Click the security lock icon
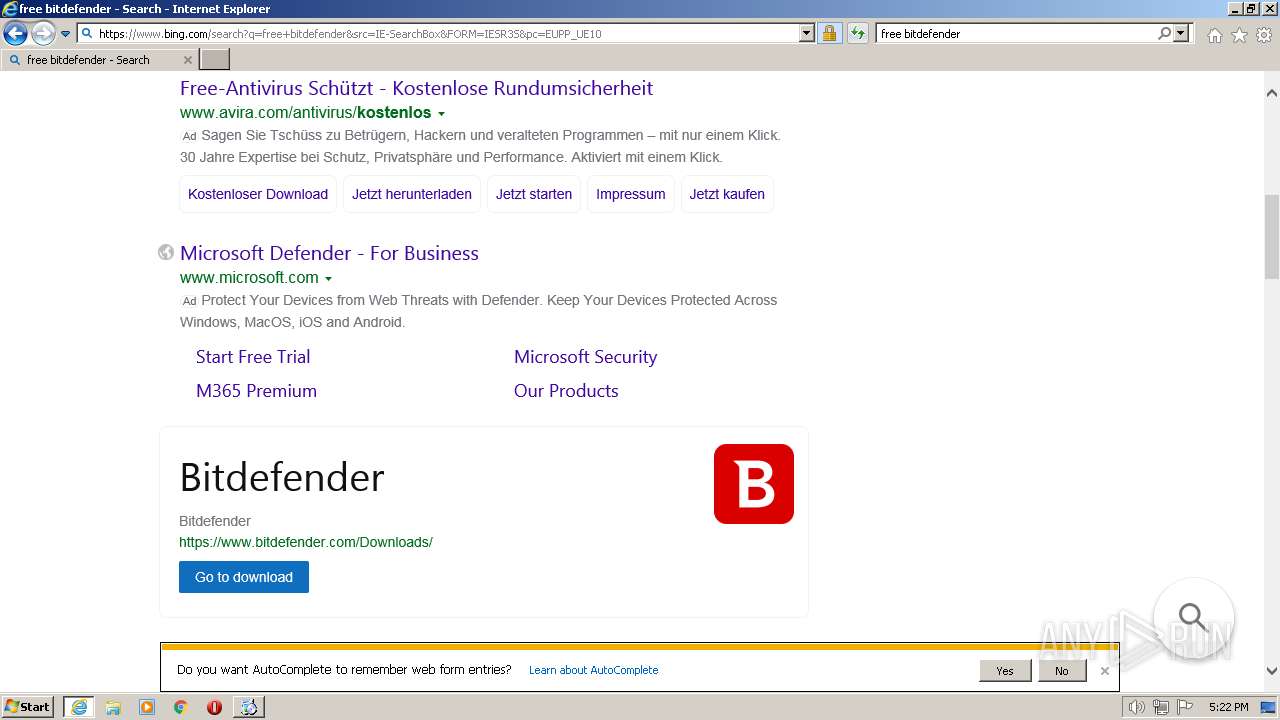Image resolution: width=1280 pixels, height=720 pixels. point(829,33)
